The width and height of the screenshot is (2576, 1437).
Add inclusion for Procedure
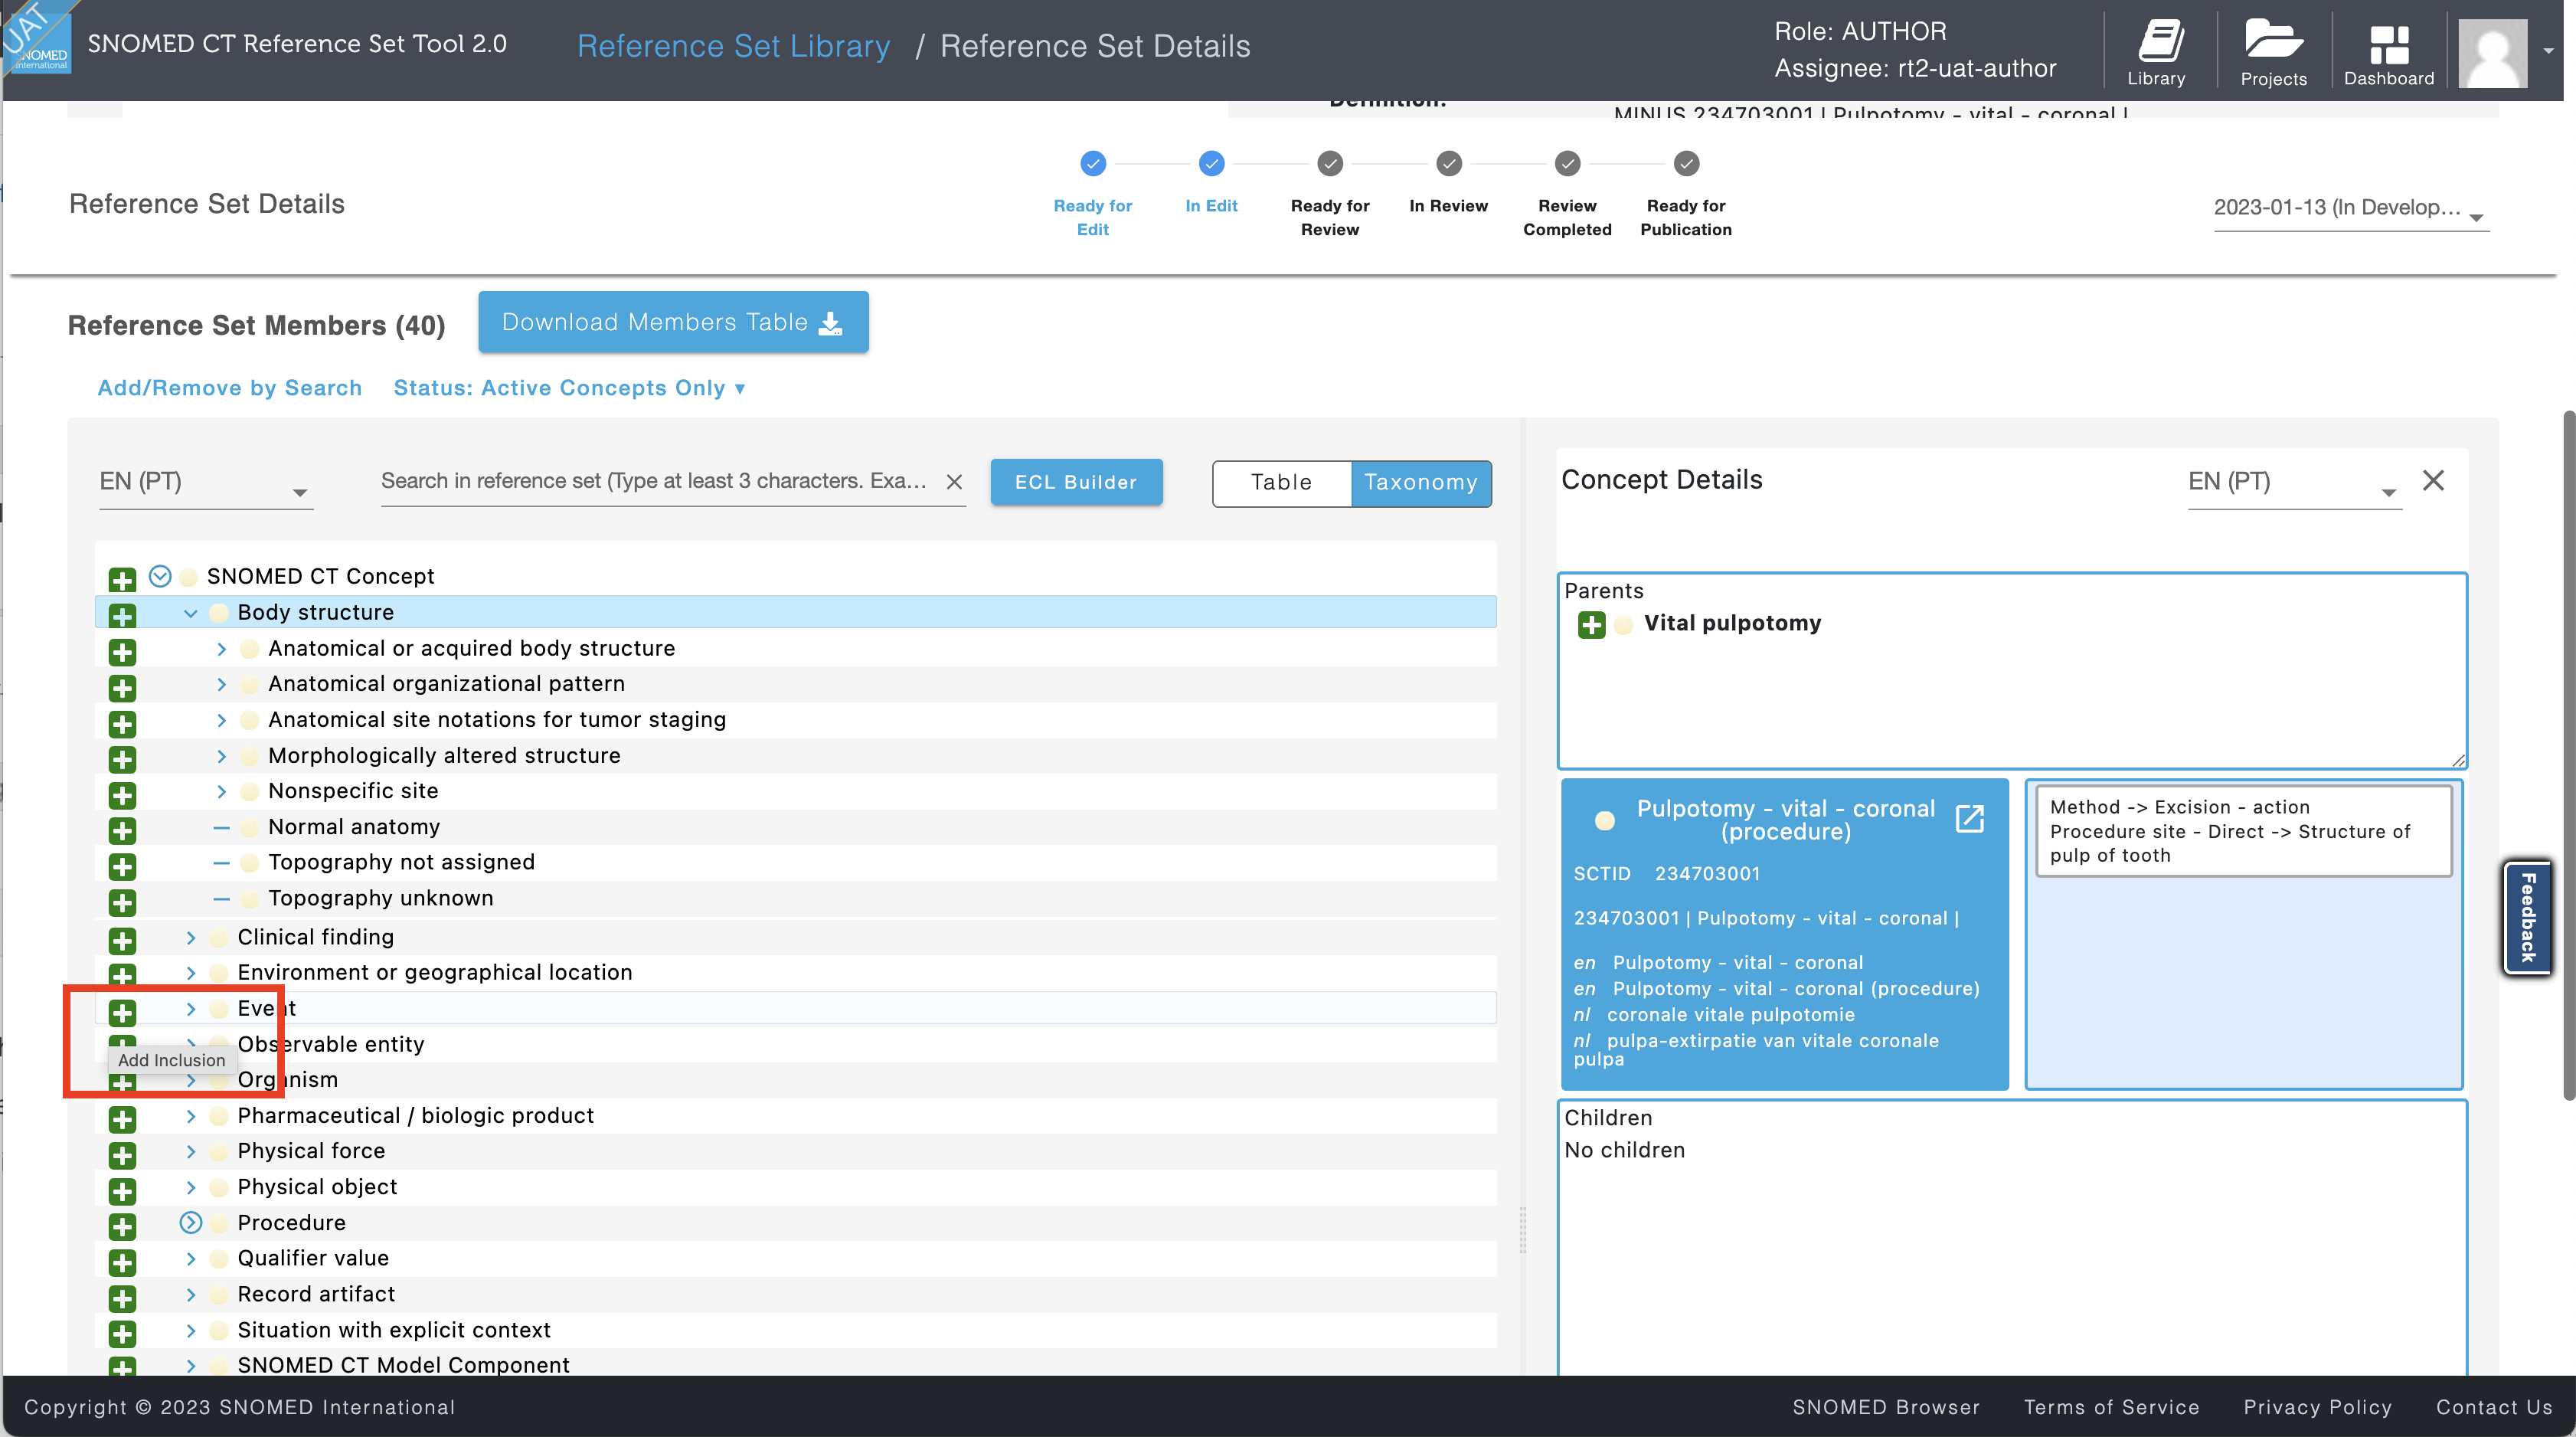coord(122,1227)
